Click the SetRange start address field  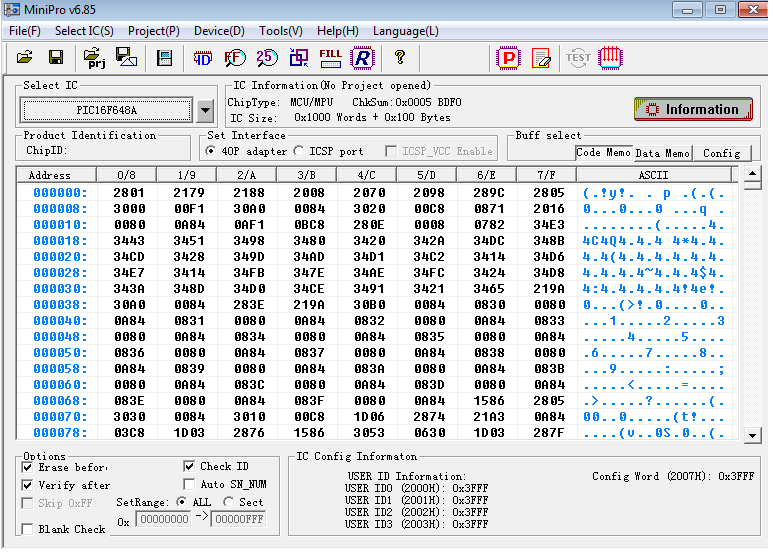(162, 519)
